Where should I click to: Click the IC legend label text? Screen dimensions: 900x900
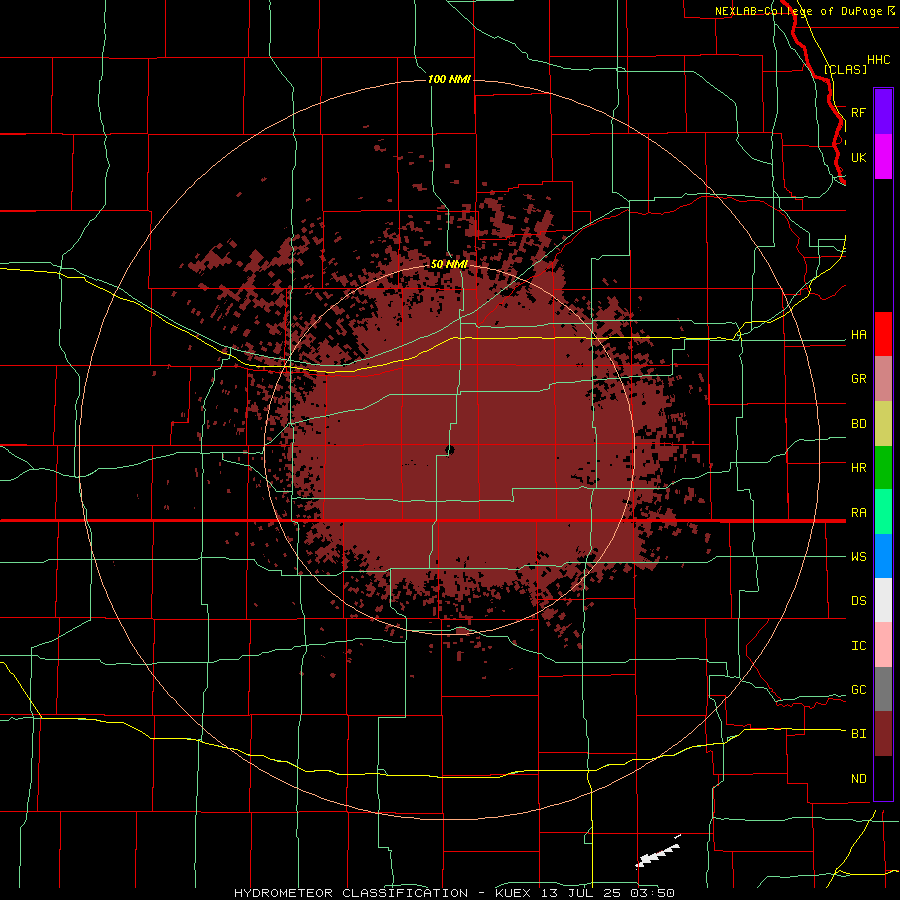(x=858, y=646)
